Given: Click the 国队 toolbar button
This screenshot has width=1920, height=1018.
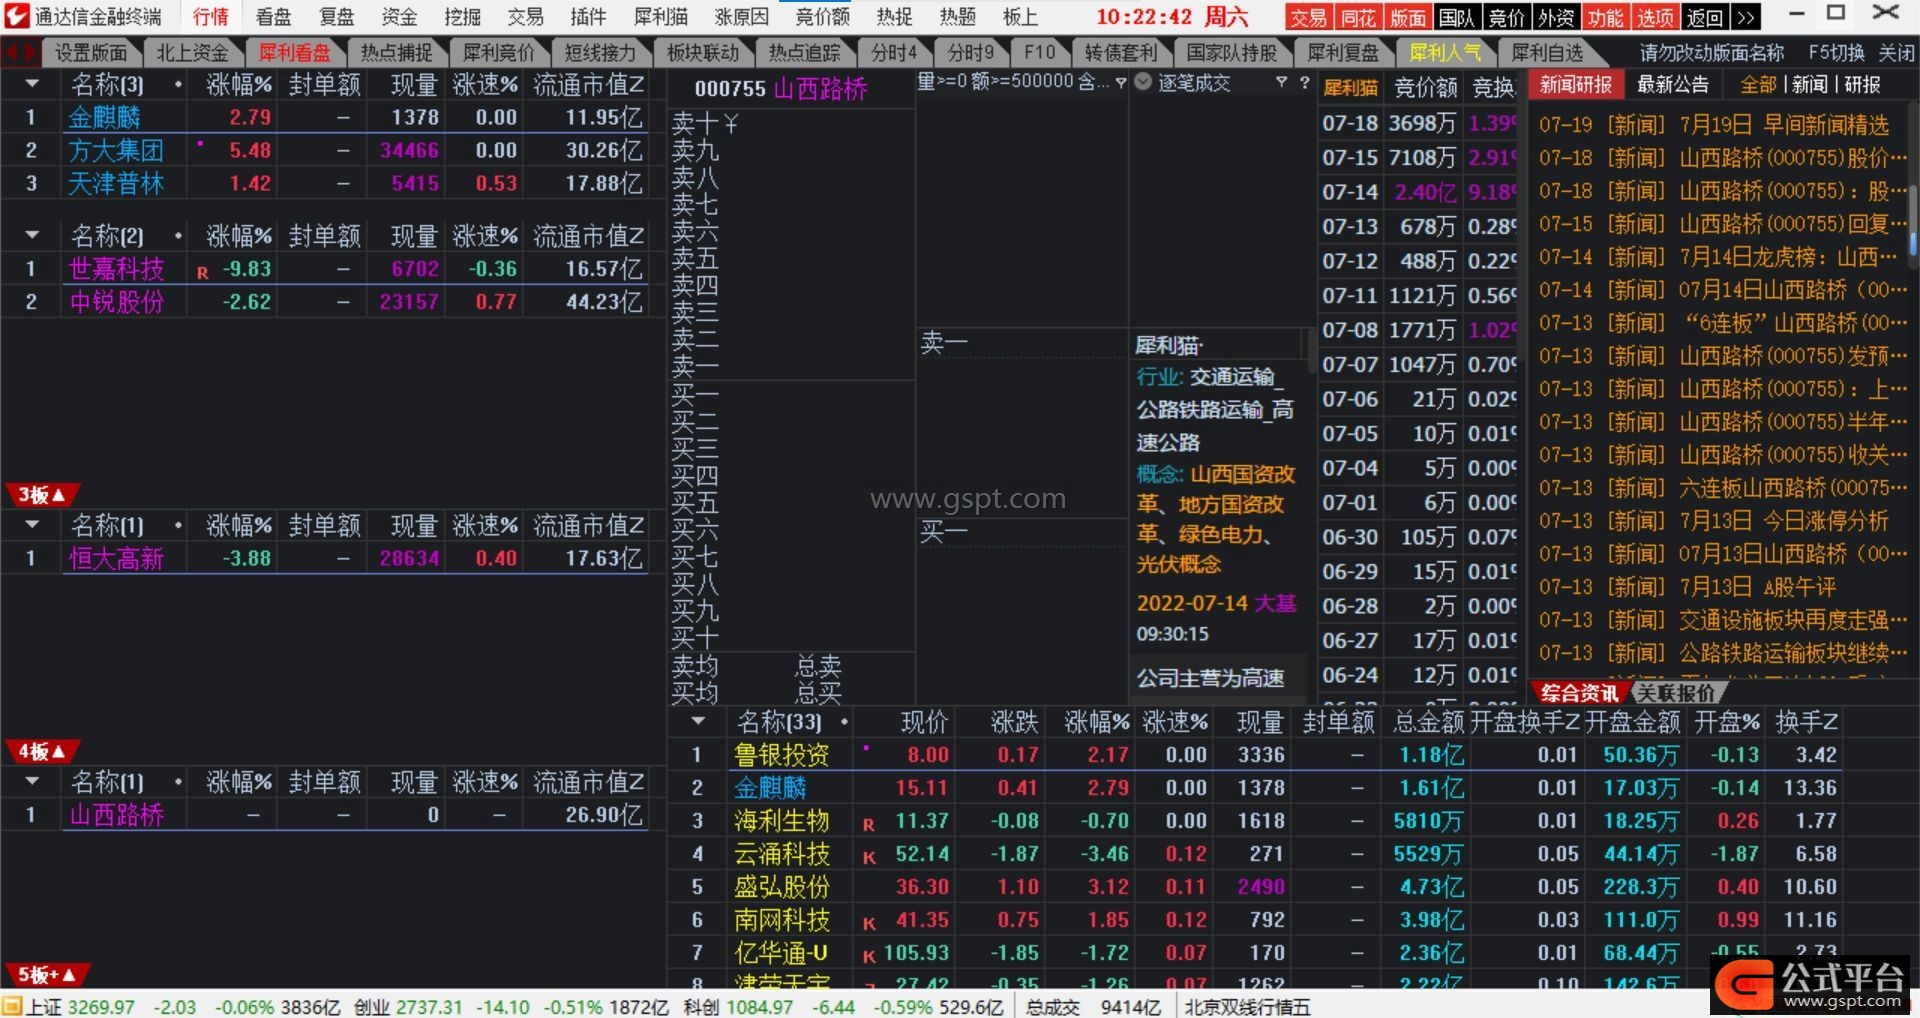Looking at the screenshot, I should (1457, 17).
